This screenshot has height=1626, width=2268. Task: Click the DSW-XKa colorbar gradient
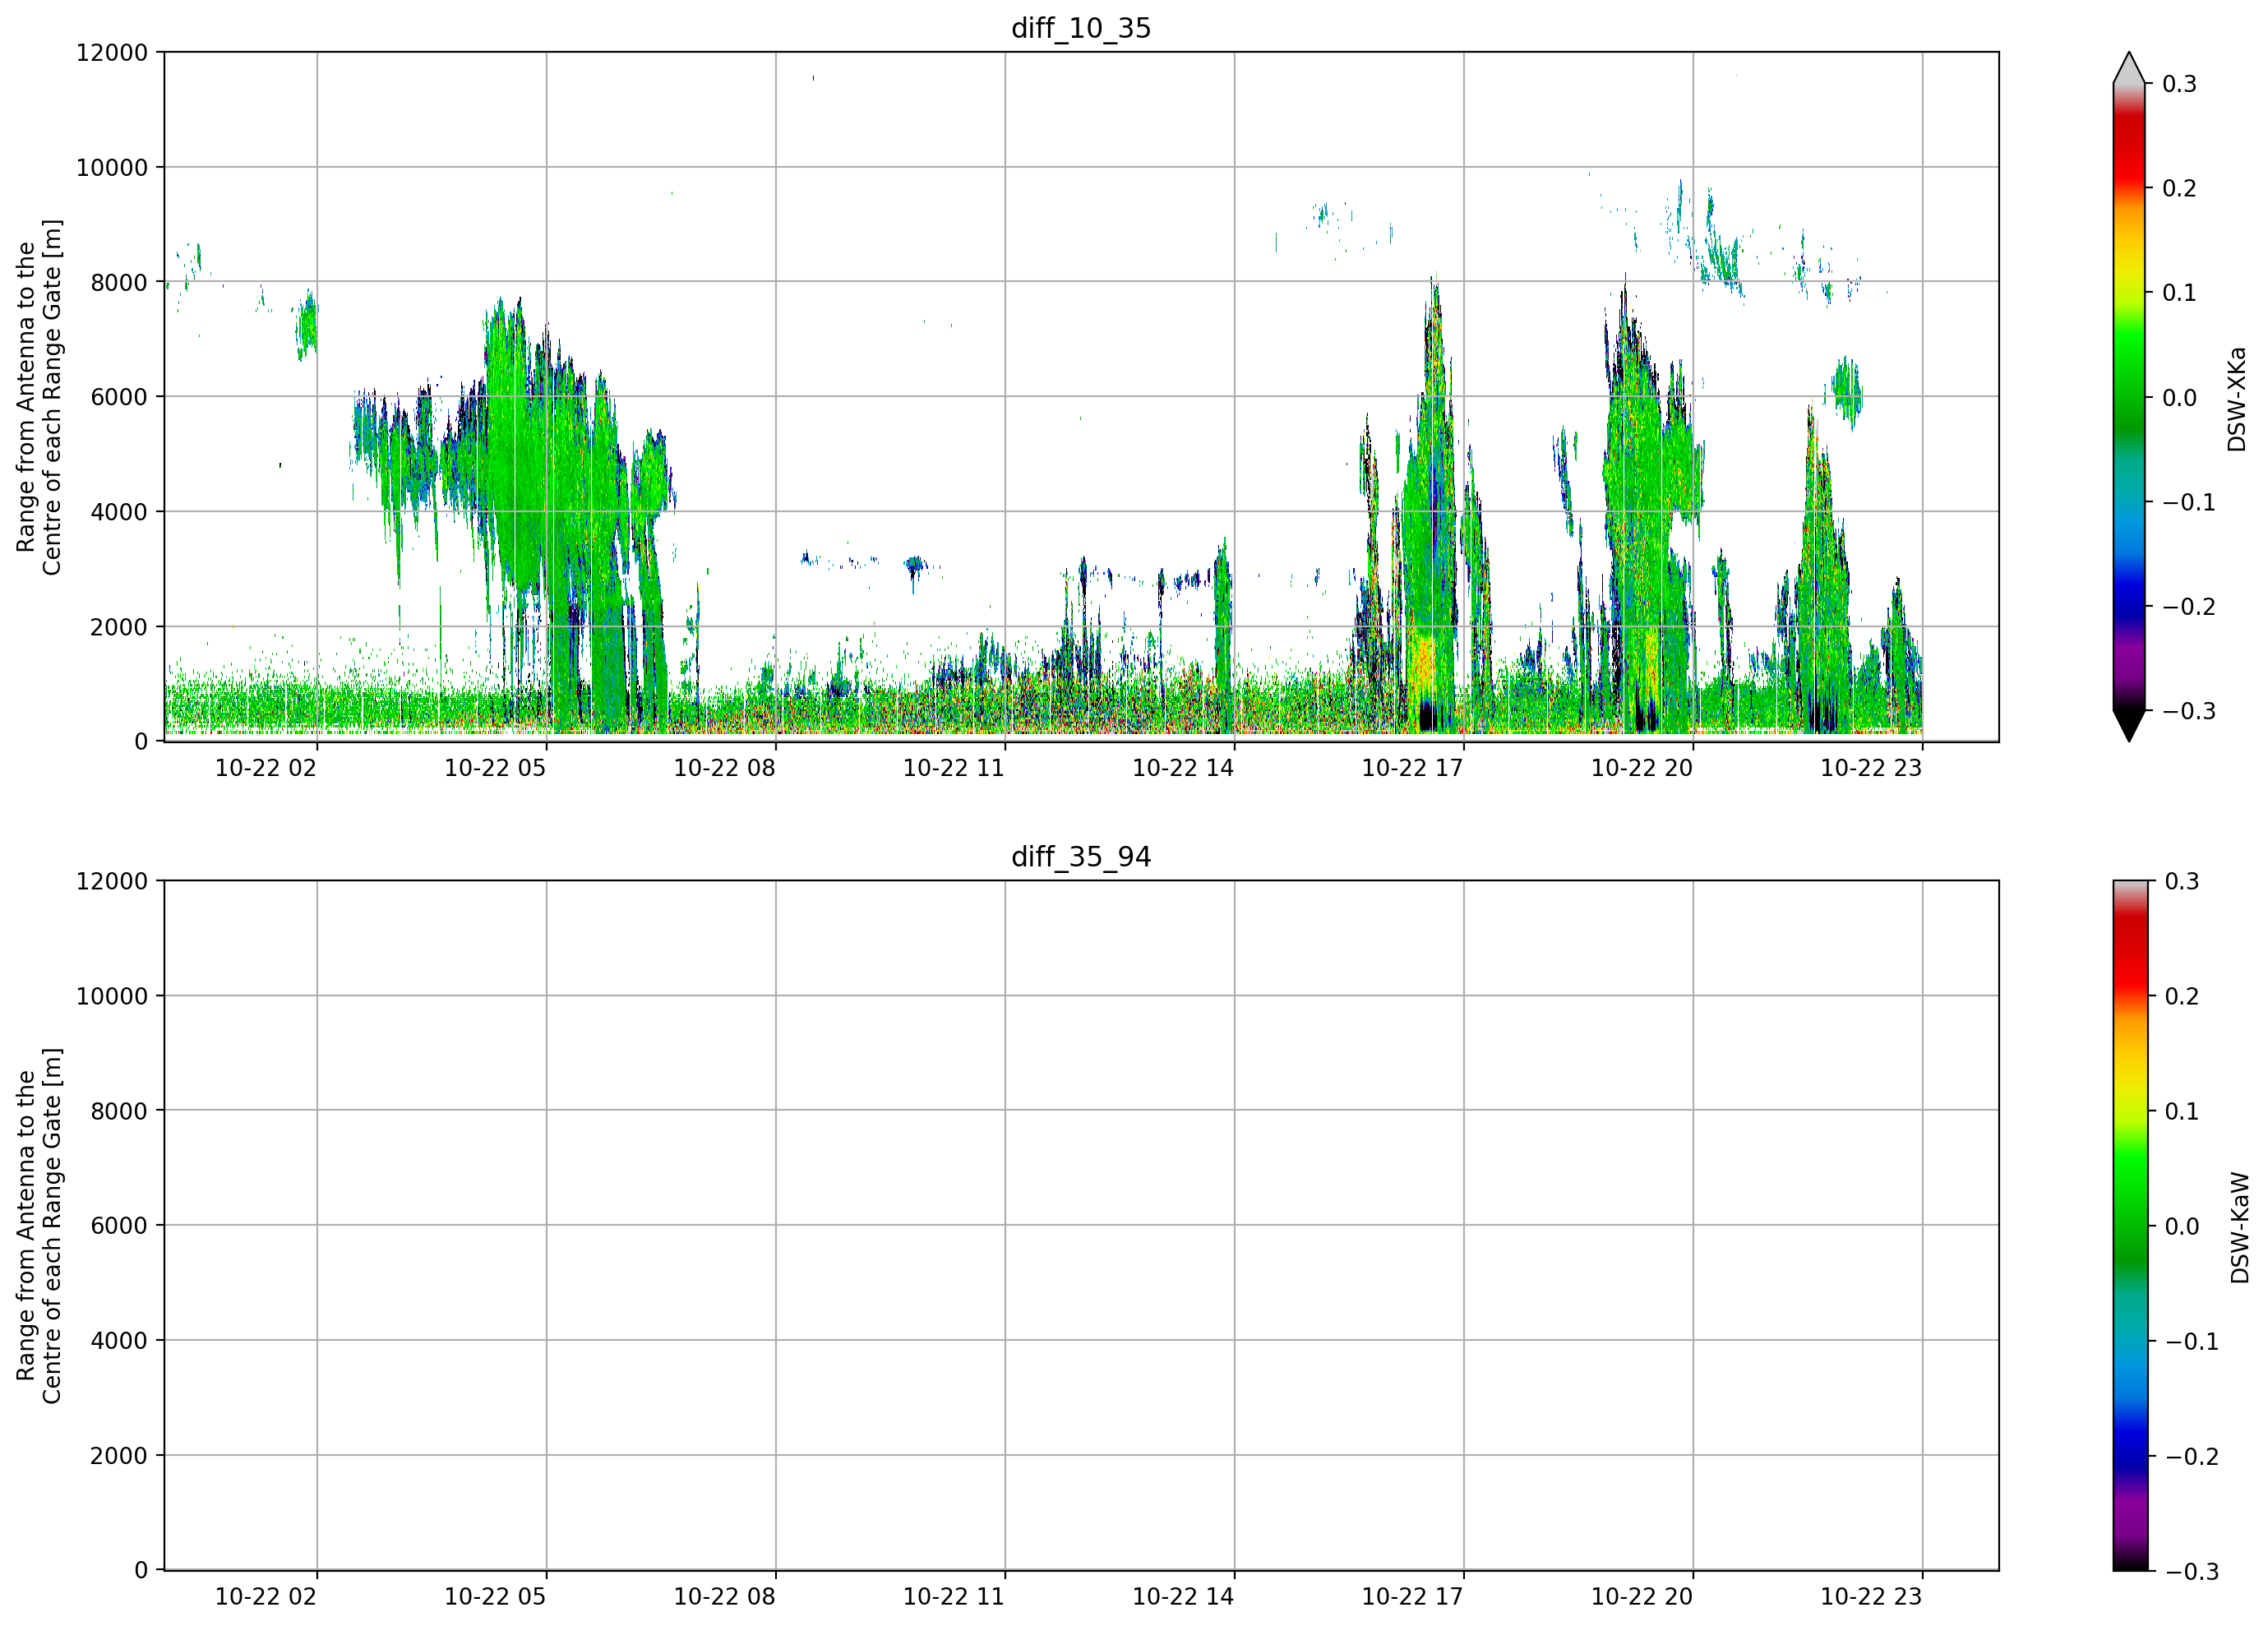click(2129, 397)
